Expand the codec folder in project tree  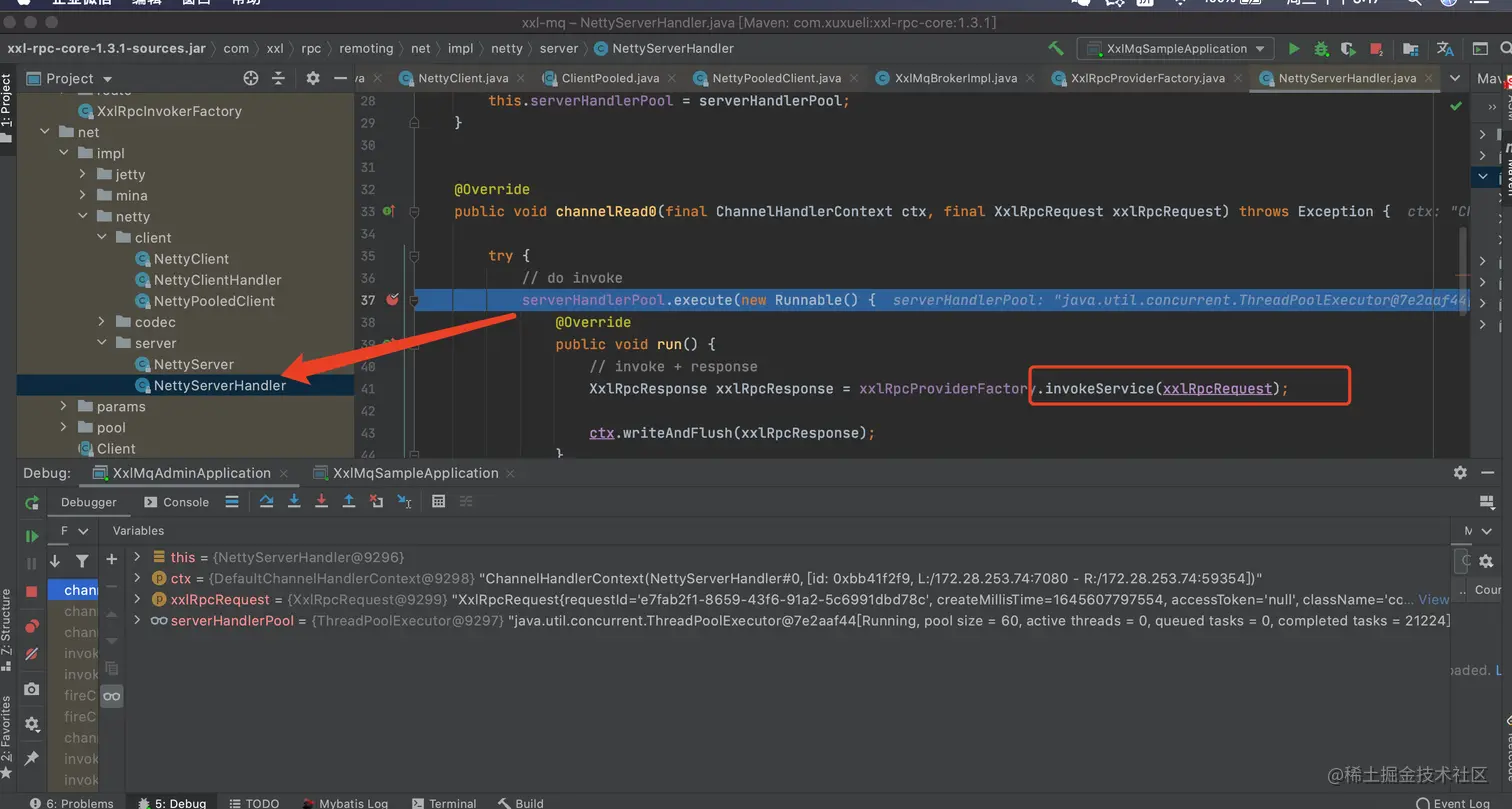point(102,322)
